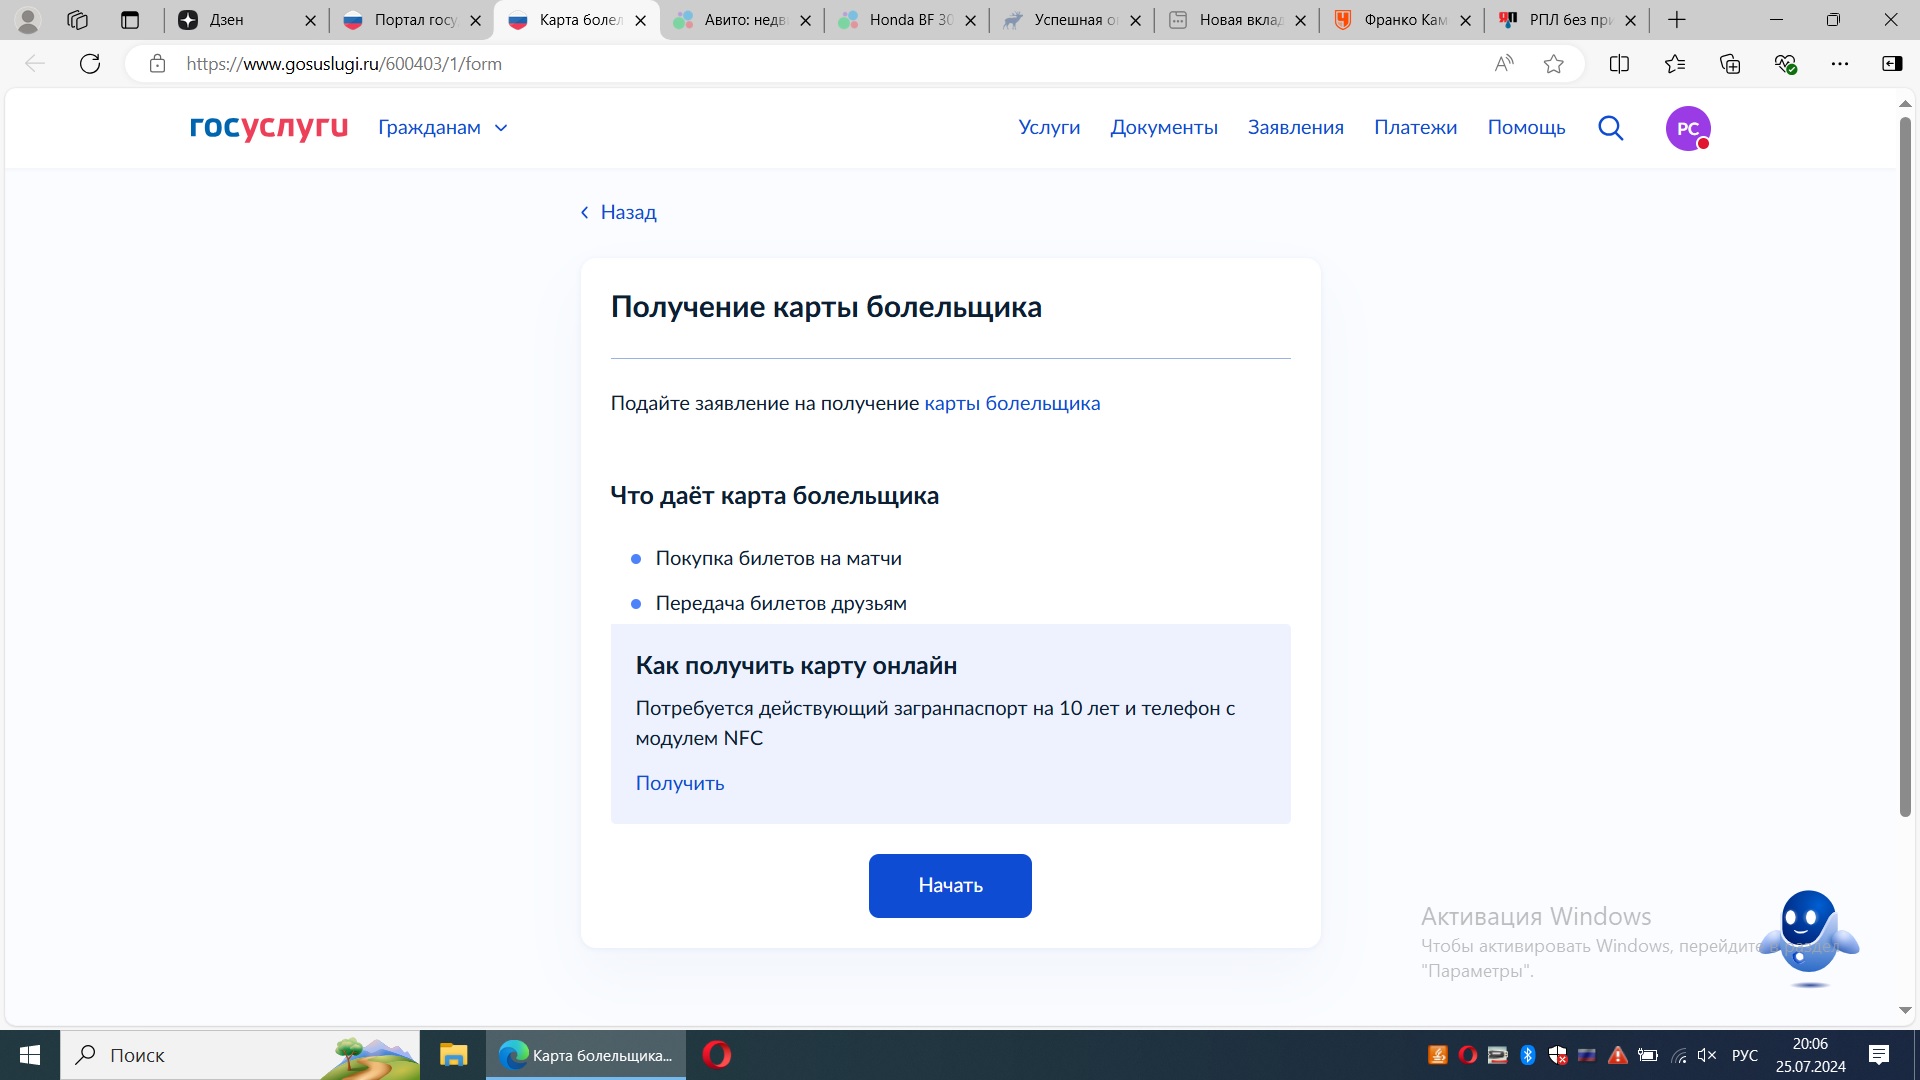Click the Windows Поиск search box

[x=240, y=1055]
